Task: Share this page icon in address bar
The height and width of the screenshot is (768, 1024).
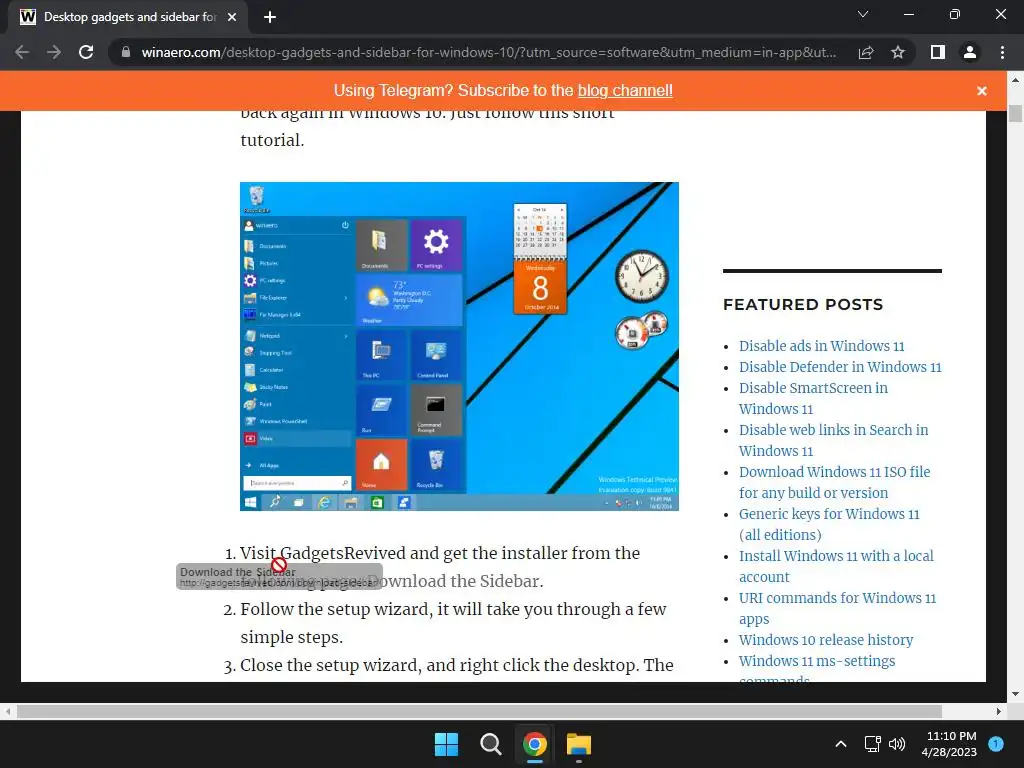Action: (x=866, y=52)
